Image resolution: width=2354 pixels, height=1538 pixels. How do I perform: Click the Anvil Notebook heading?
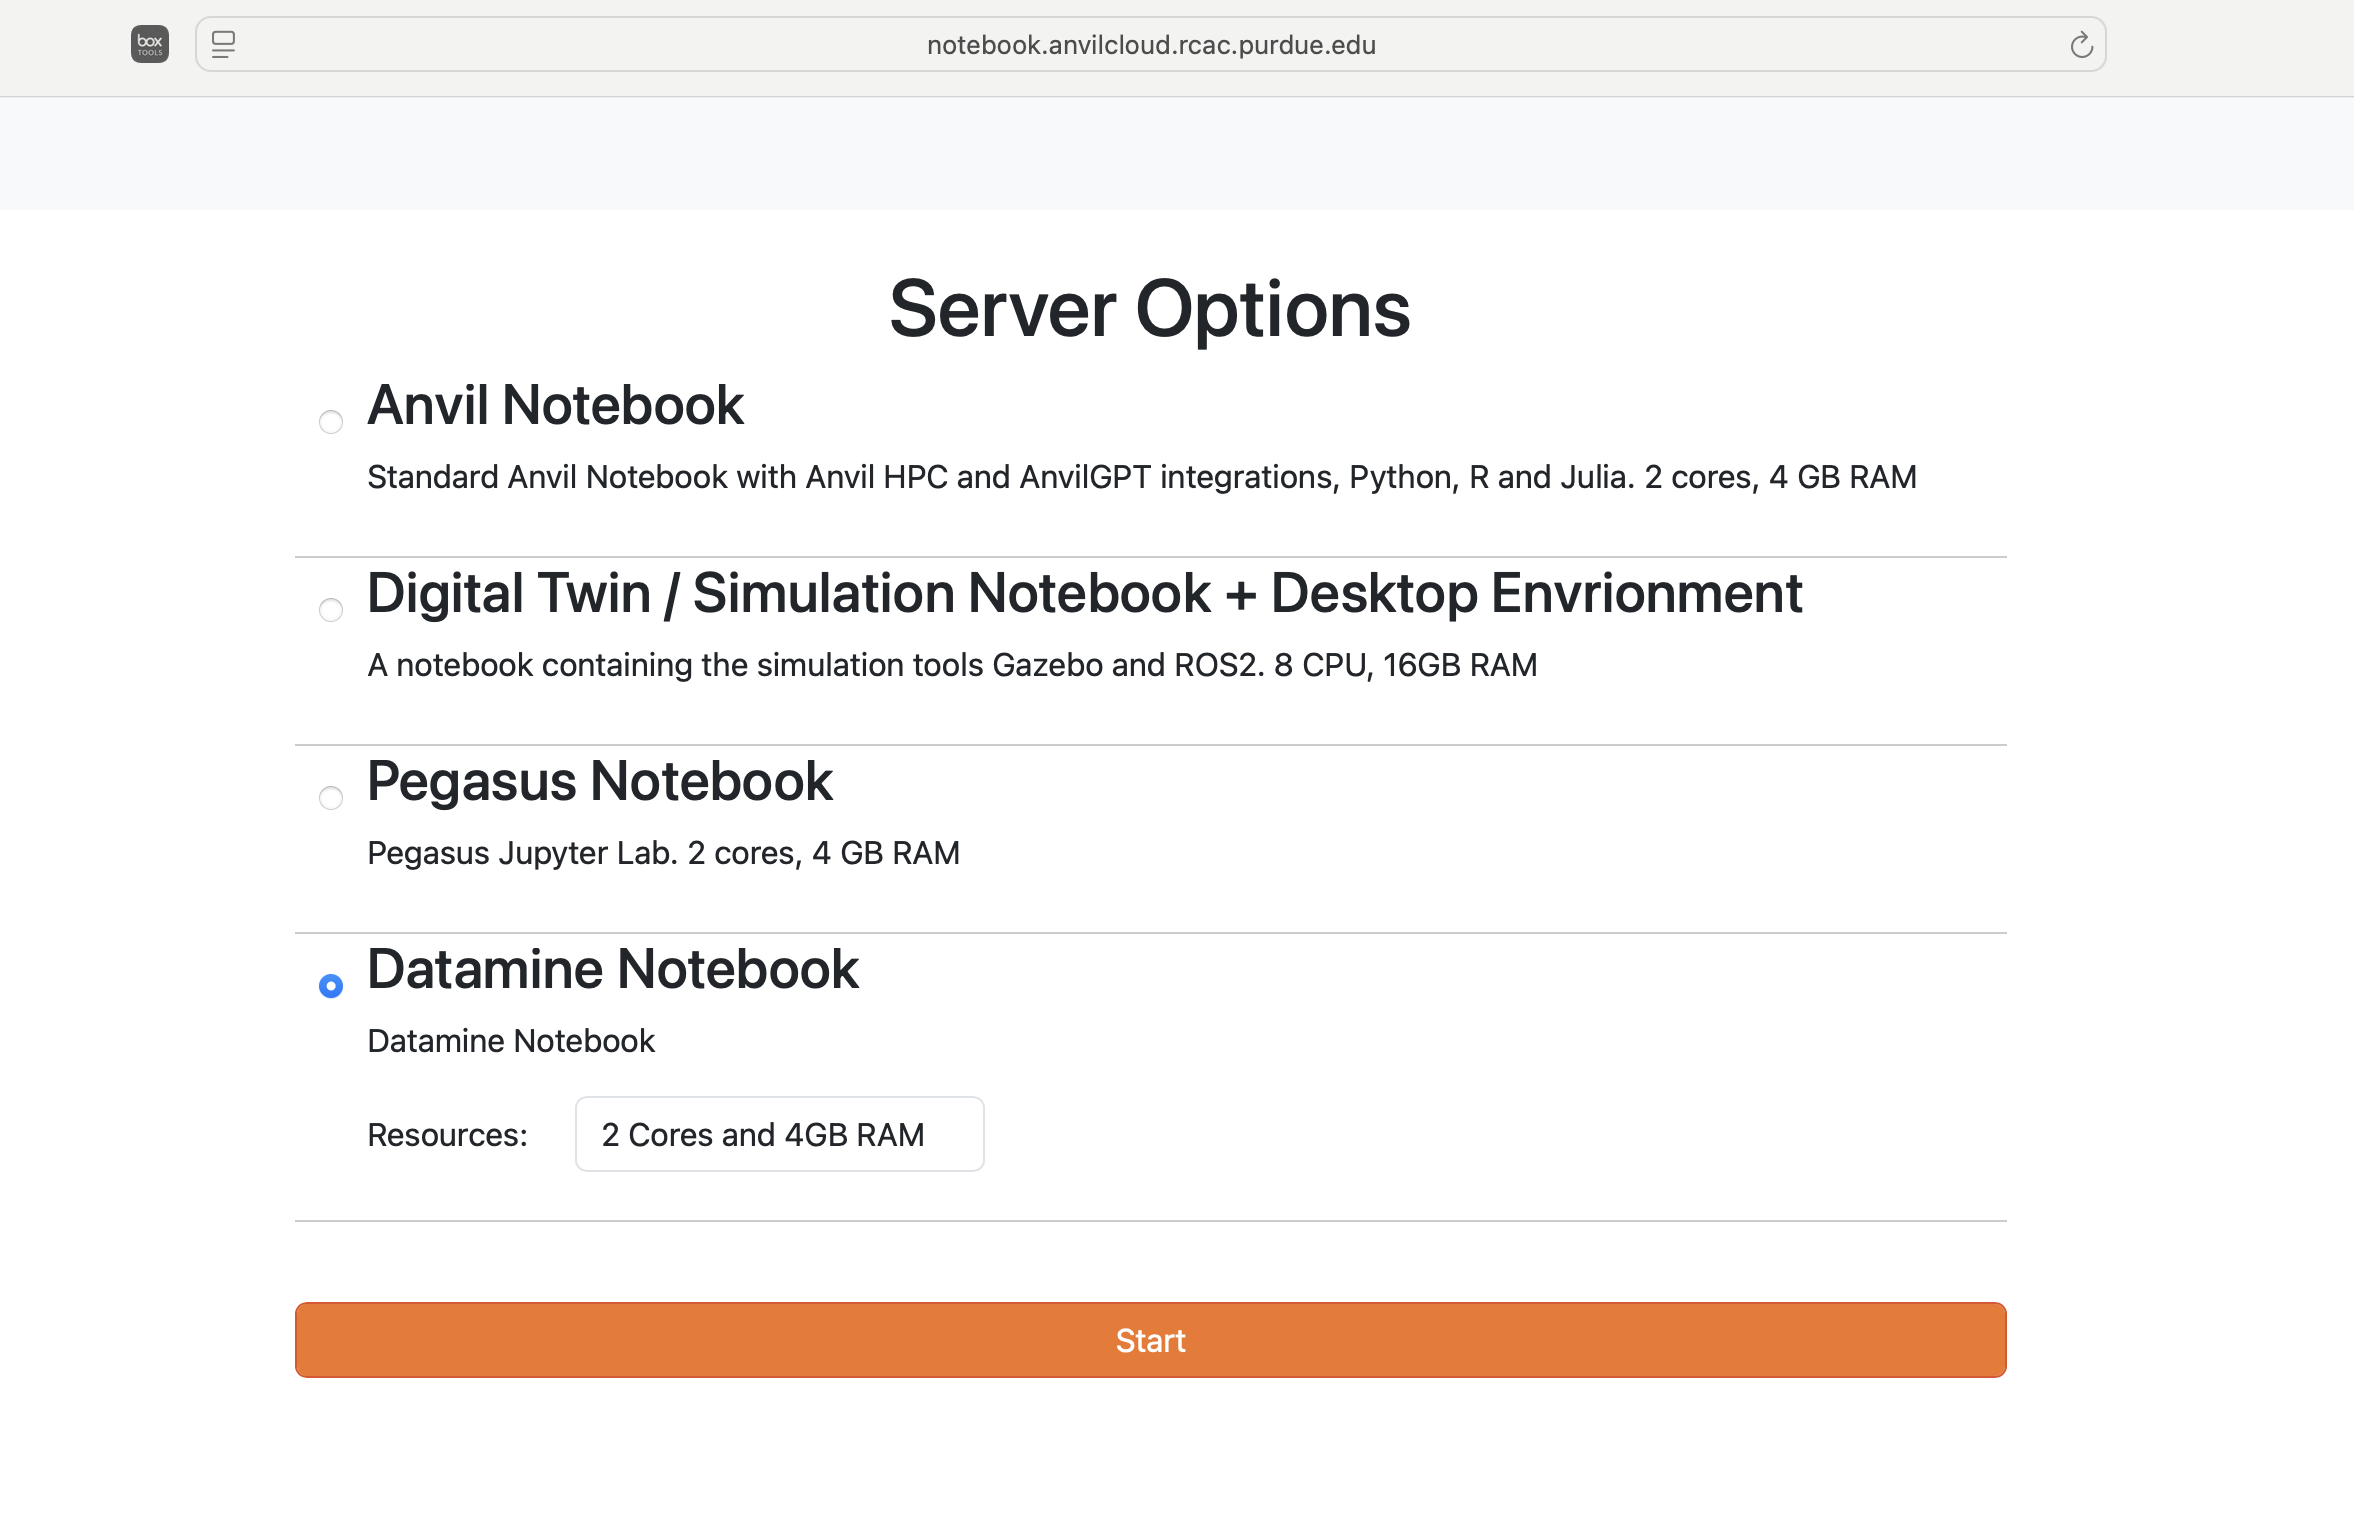[555, 406]
